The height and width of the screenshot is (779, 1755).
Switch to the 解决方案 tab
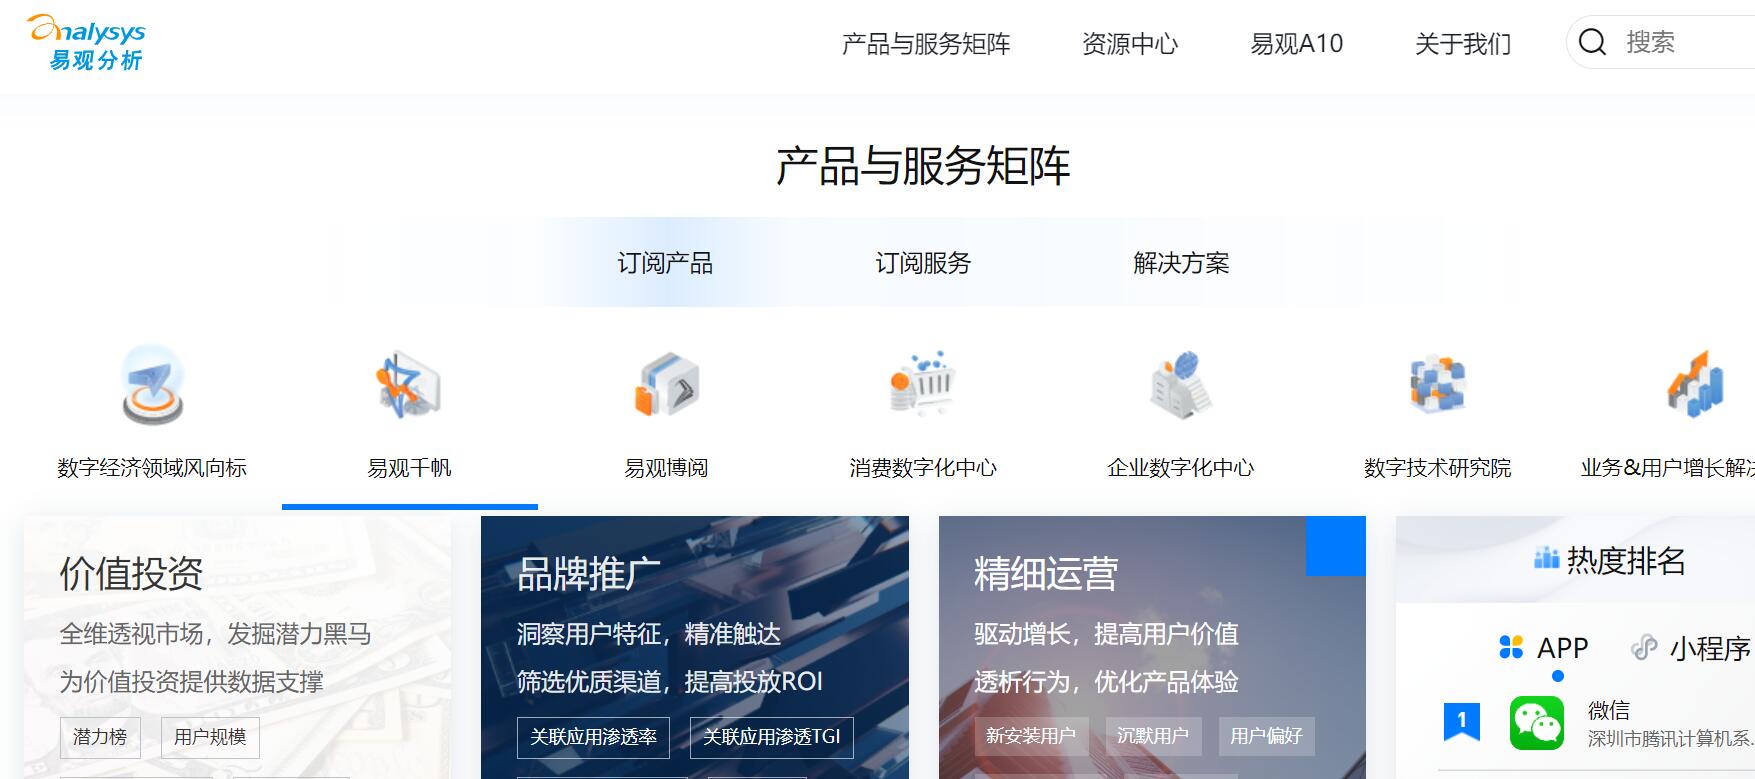point(1181,263)
